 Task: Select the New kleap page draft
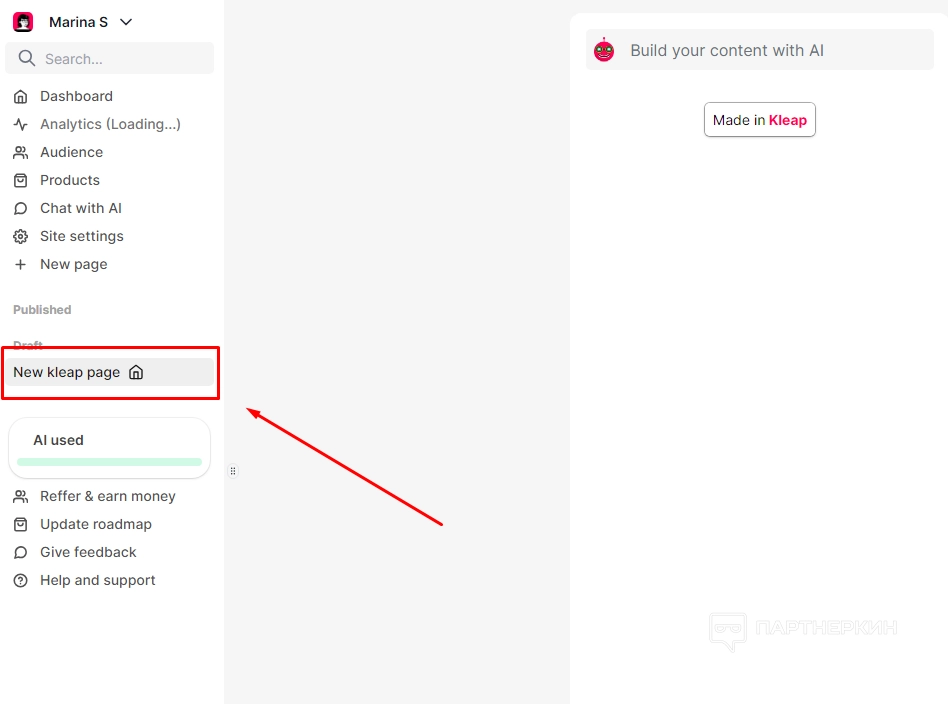(67, 372)
